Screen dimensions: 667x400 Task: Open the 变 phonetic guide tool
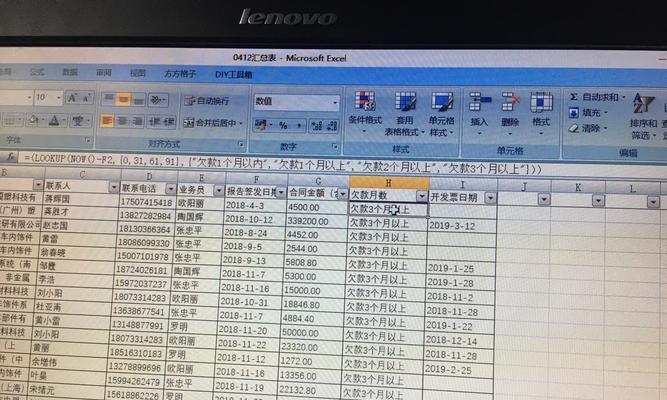78,121
